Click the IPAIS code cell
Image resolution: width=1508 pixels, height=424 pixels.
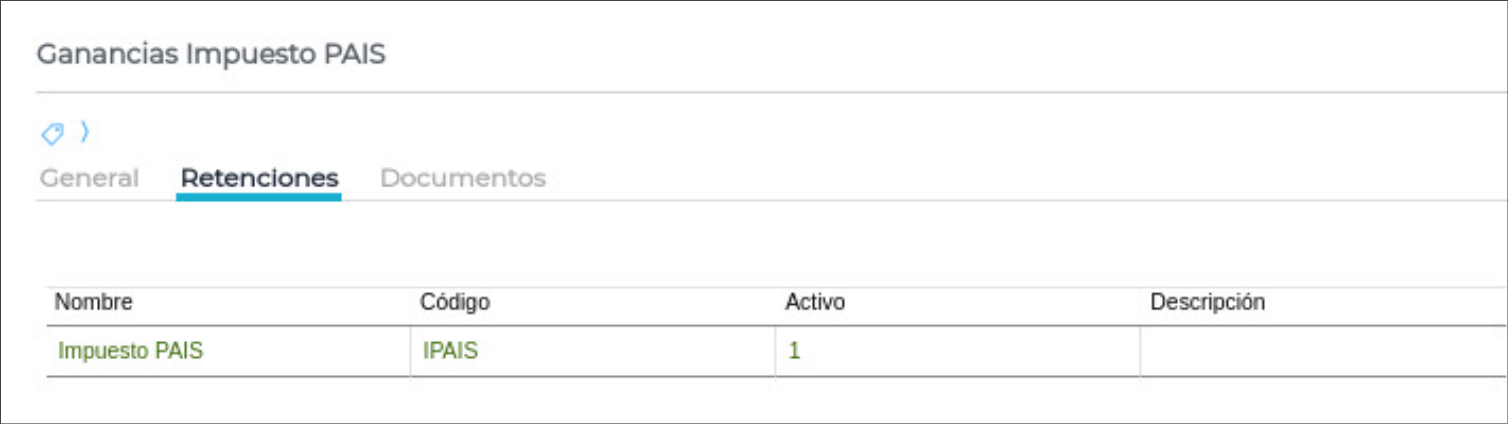449,351
